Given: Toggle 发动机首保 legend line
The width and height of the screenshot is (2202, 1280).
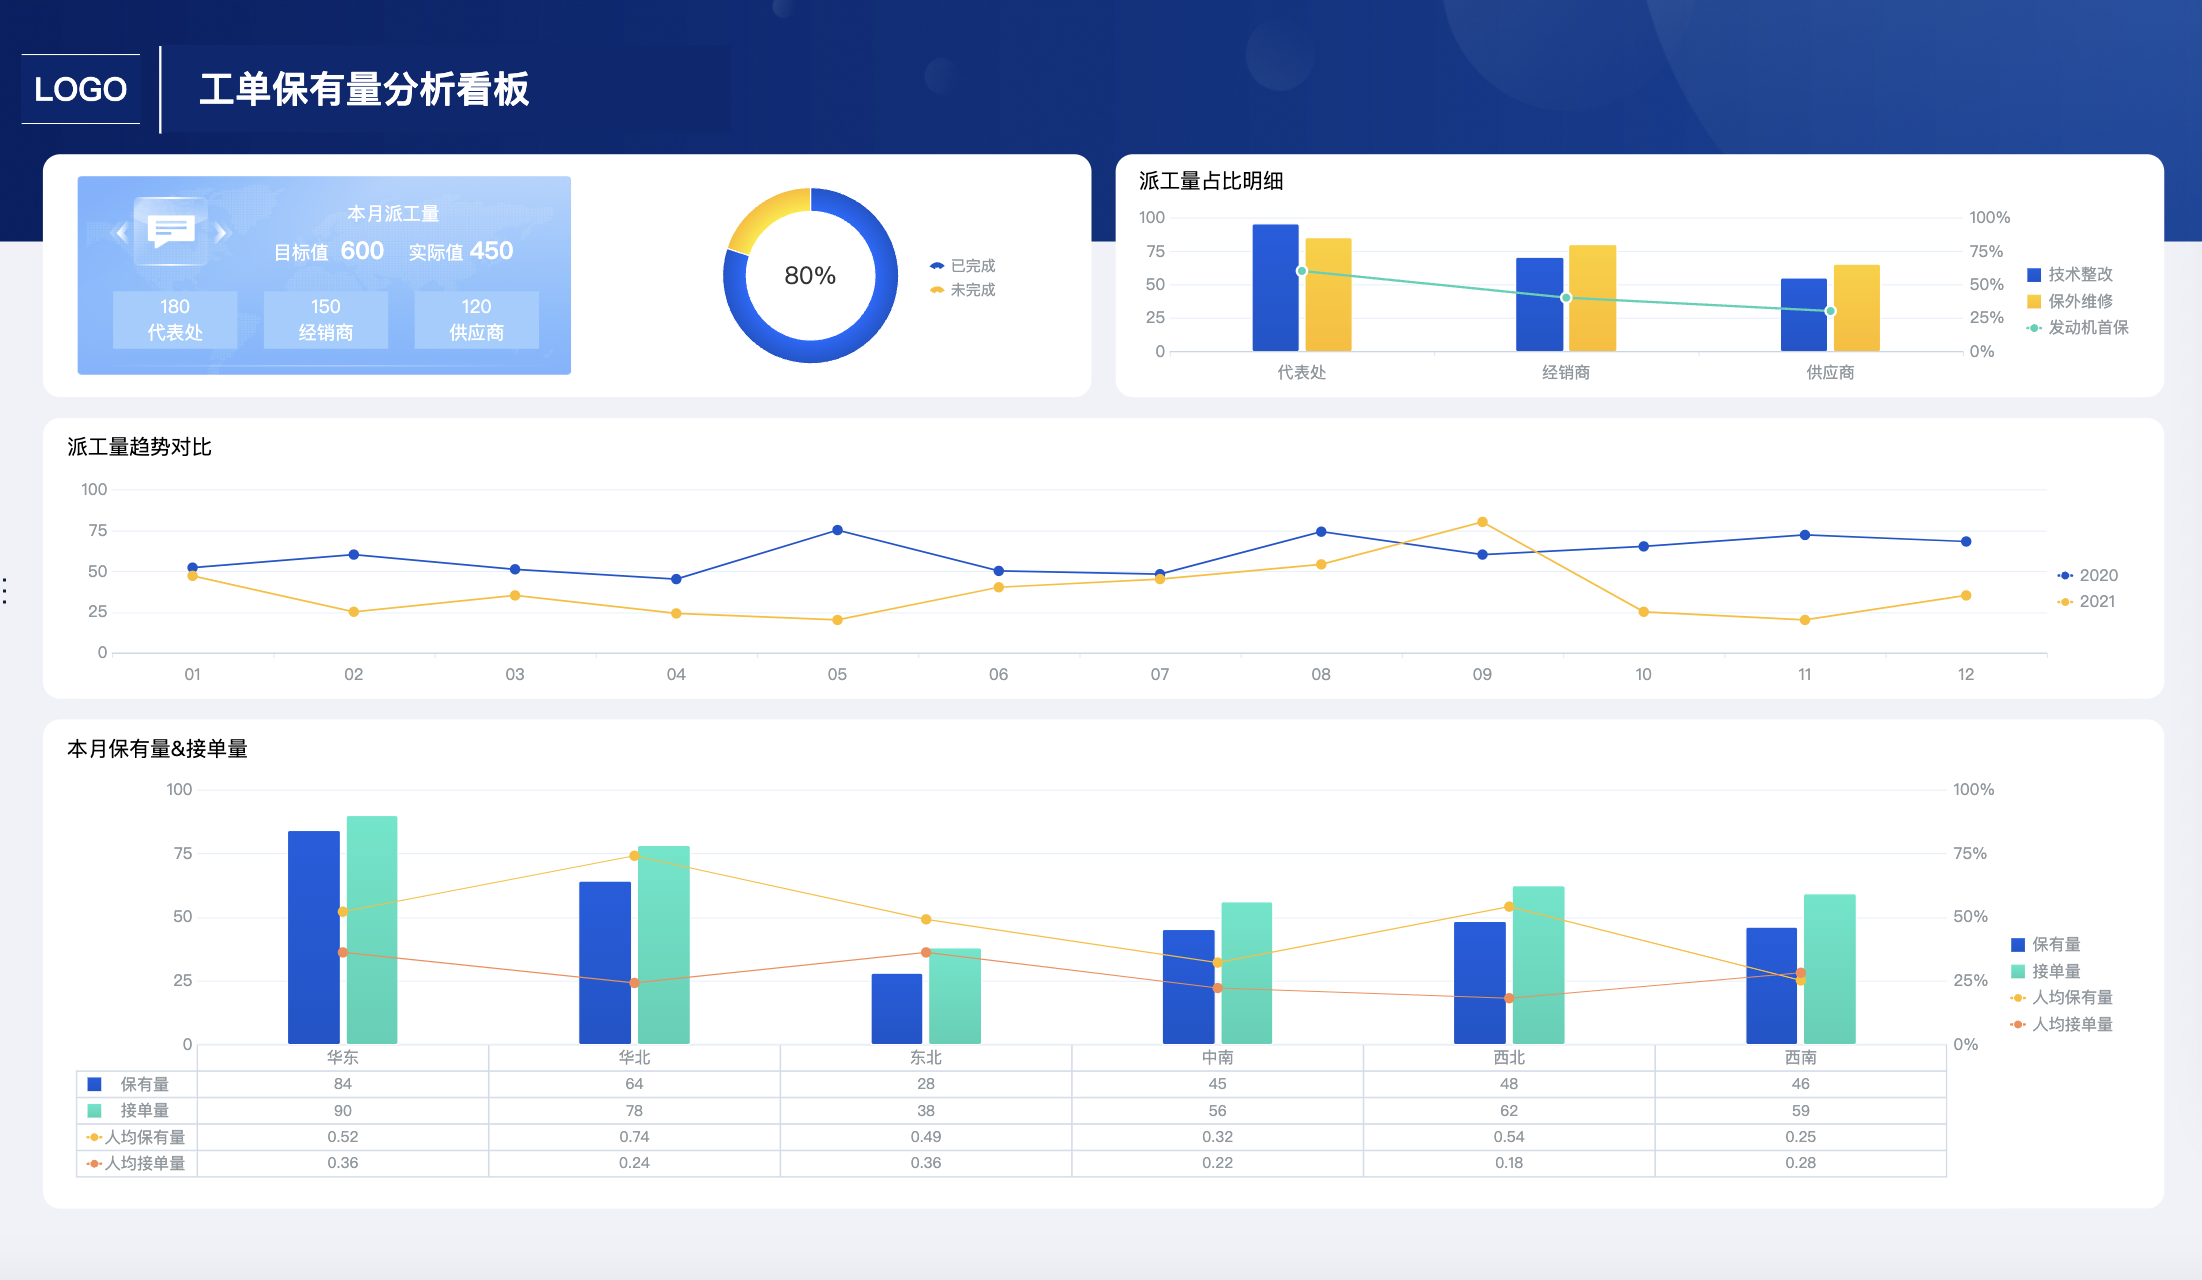Looking at the screenshot, I should click(2078, 327).
